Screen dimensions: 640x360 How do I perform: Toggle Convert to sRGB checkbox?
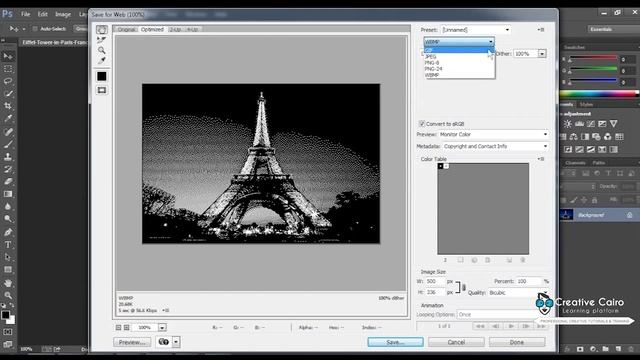coord(422,124)
